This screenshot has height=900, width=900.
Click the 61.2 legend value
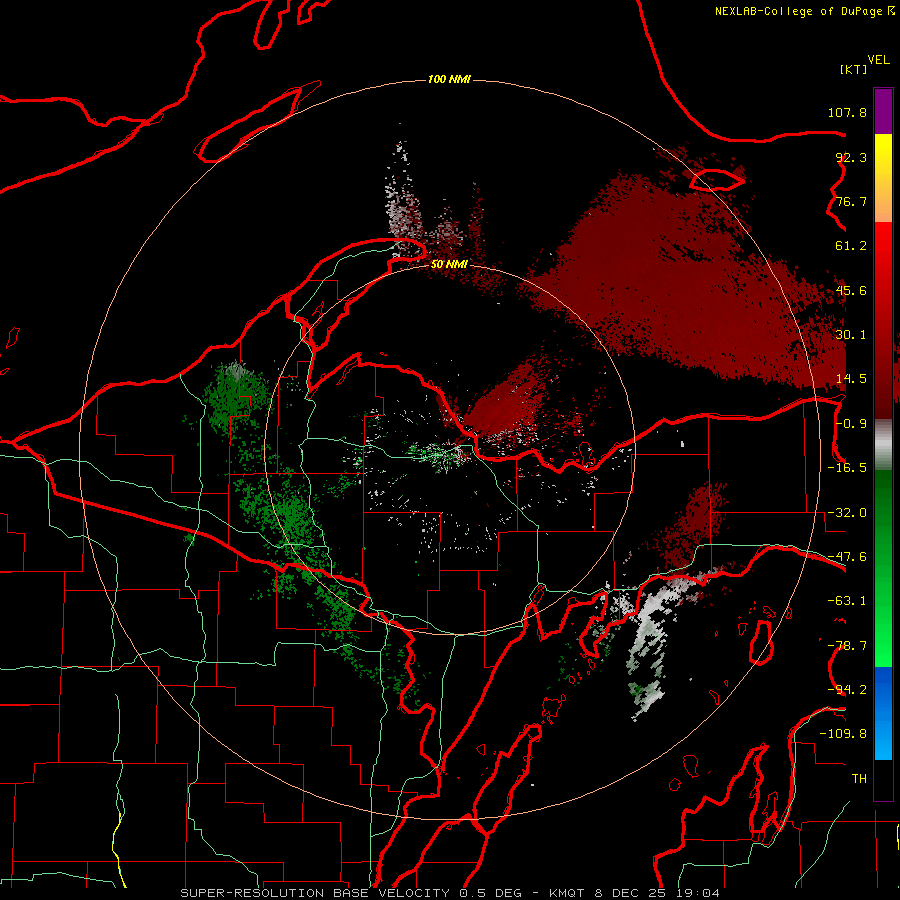click(851, 246)
